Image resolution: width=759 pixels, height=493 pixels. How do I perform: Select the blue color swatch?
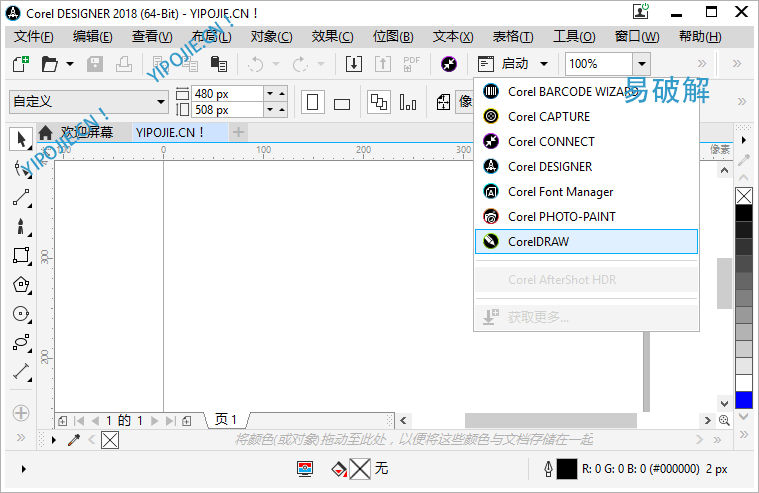(x=744, y=401)
